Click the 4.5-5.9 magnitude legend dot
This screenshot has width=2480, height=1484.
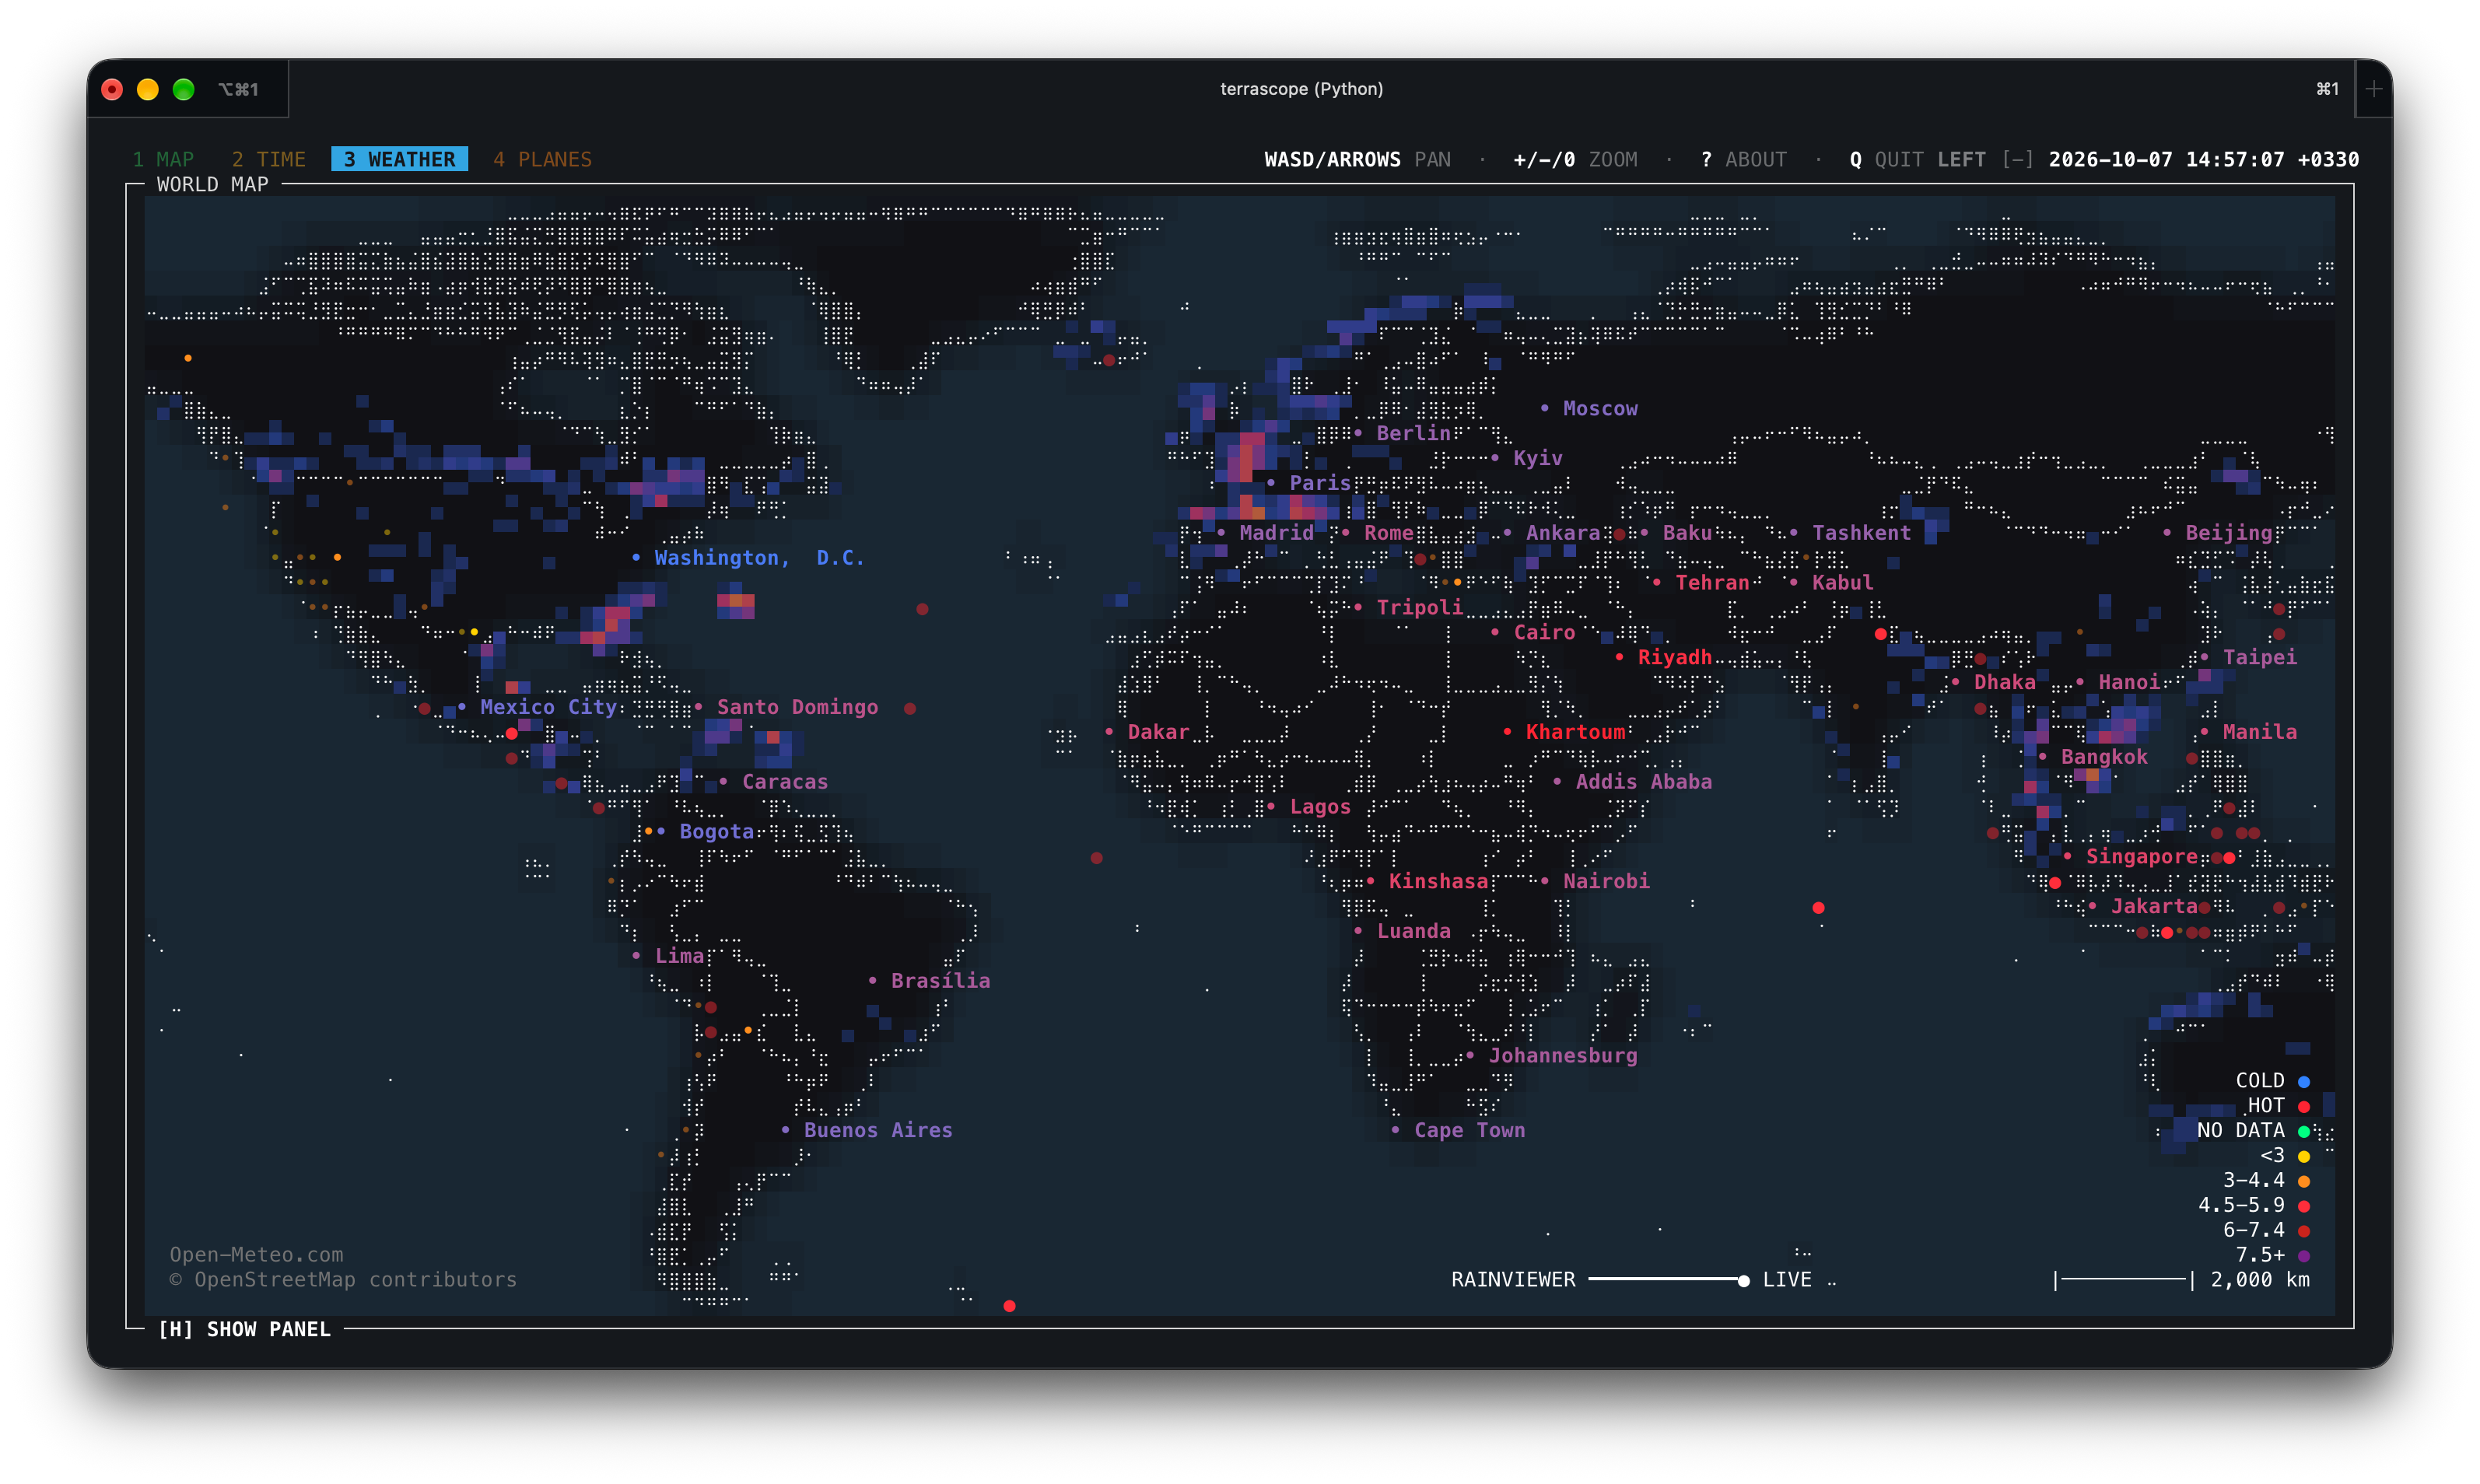click(x=2304, y=1206)
